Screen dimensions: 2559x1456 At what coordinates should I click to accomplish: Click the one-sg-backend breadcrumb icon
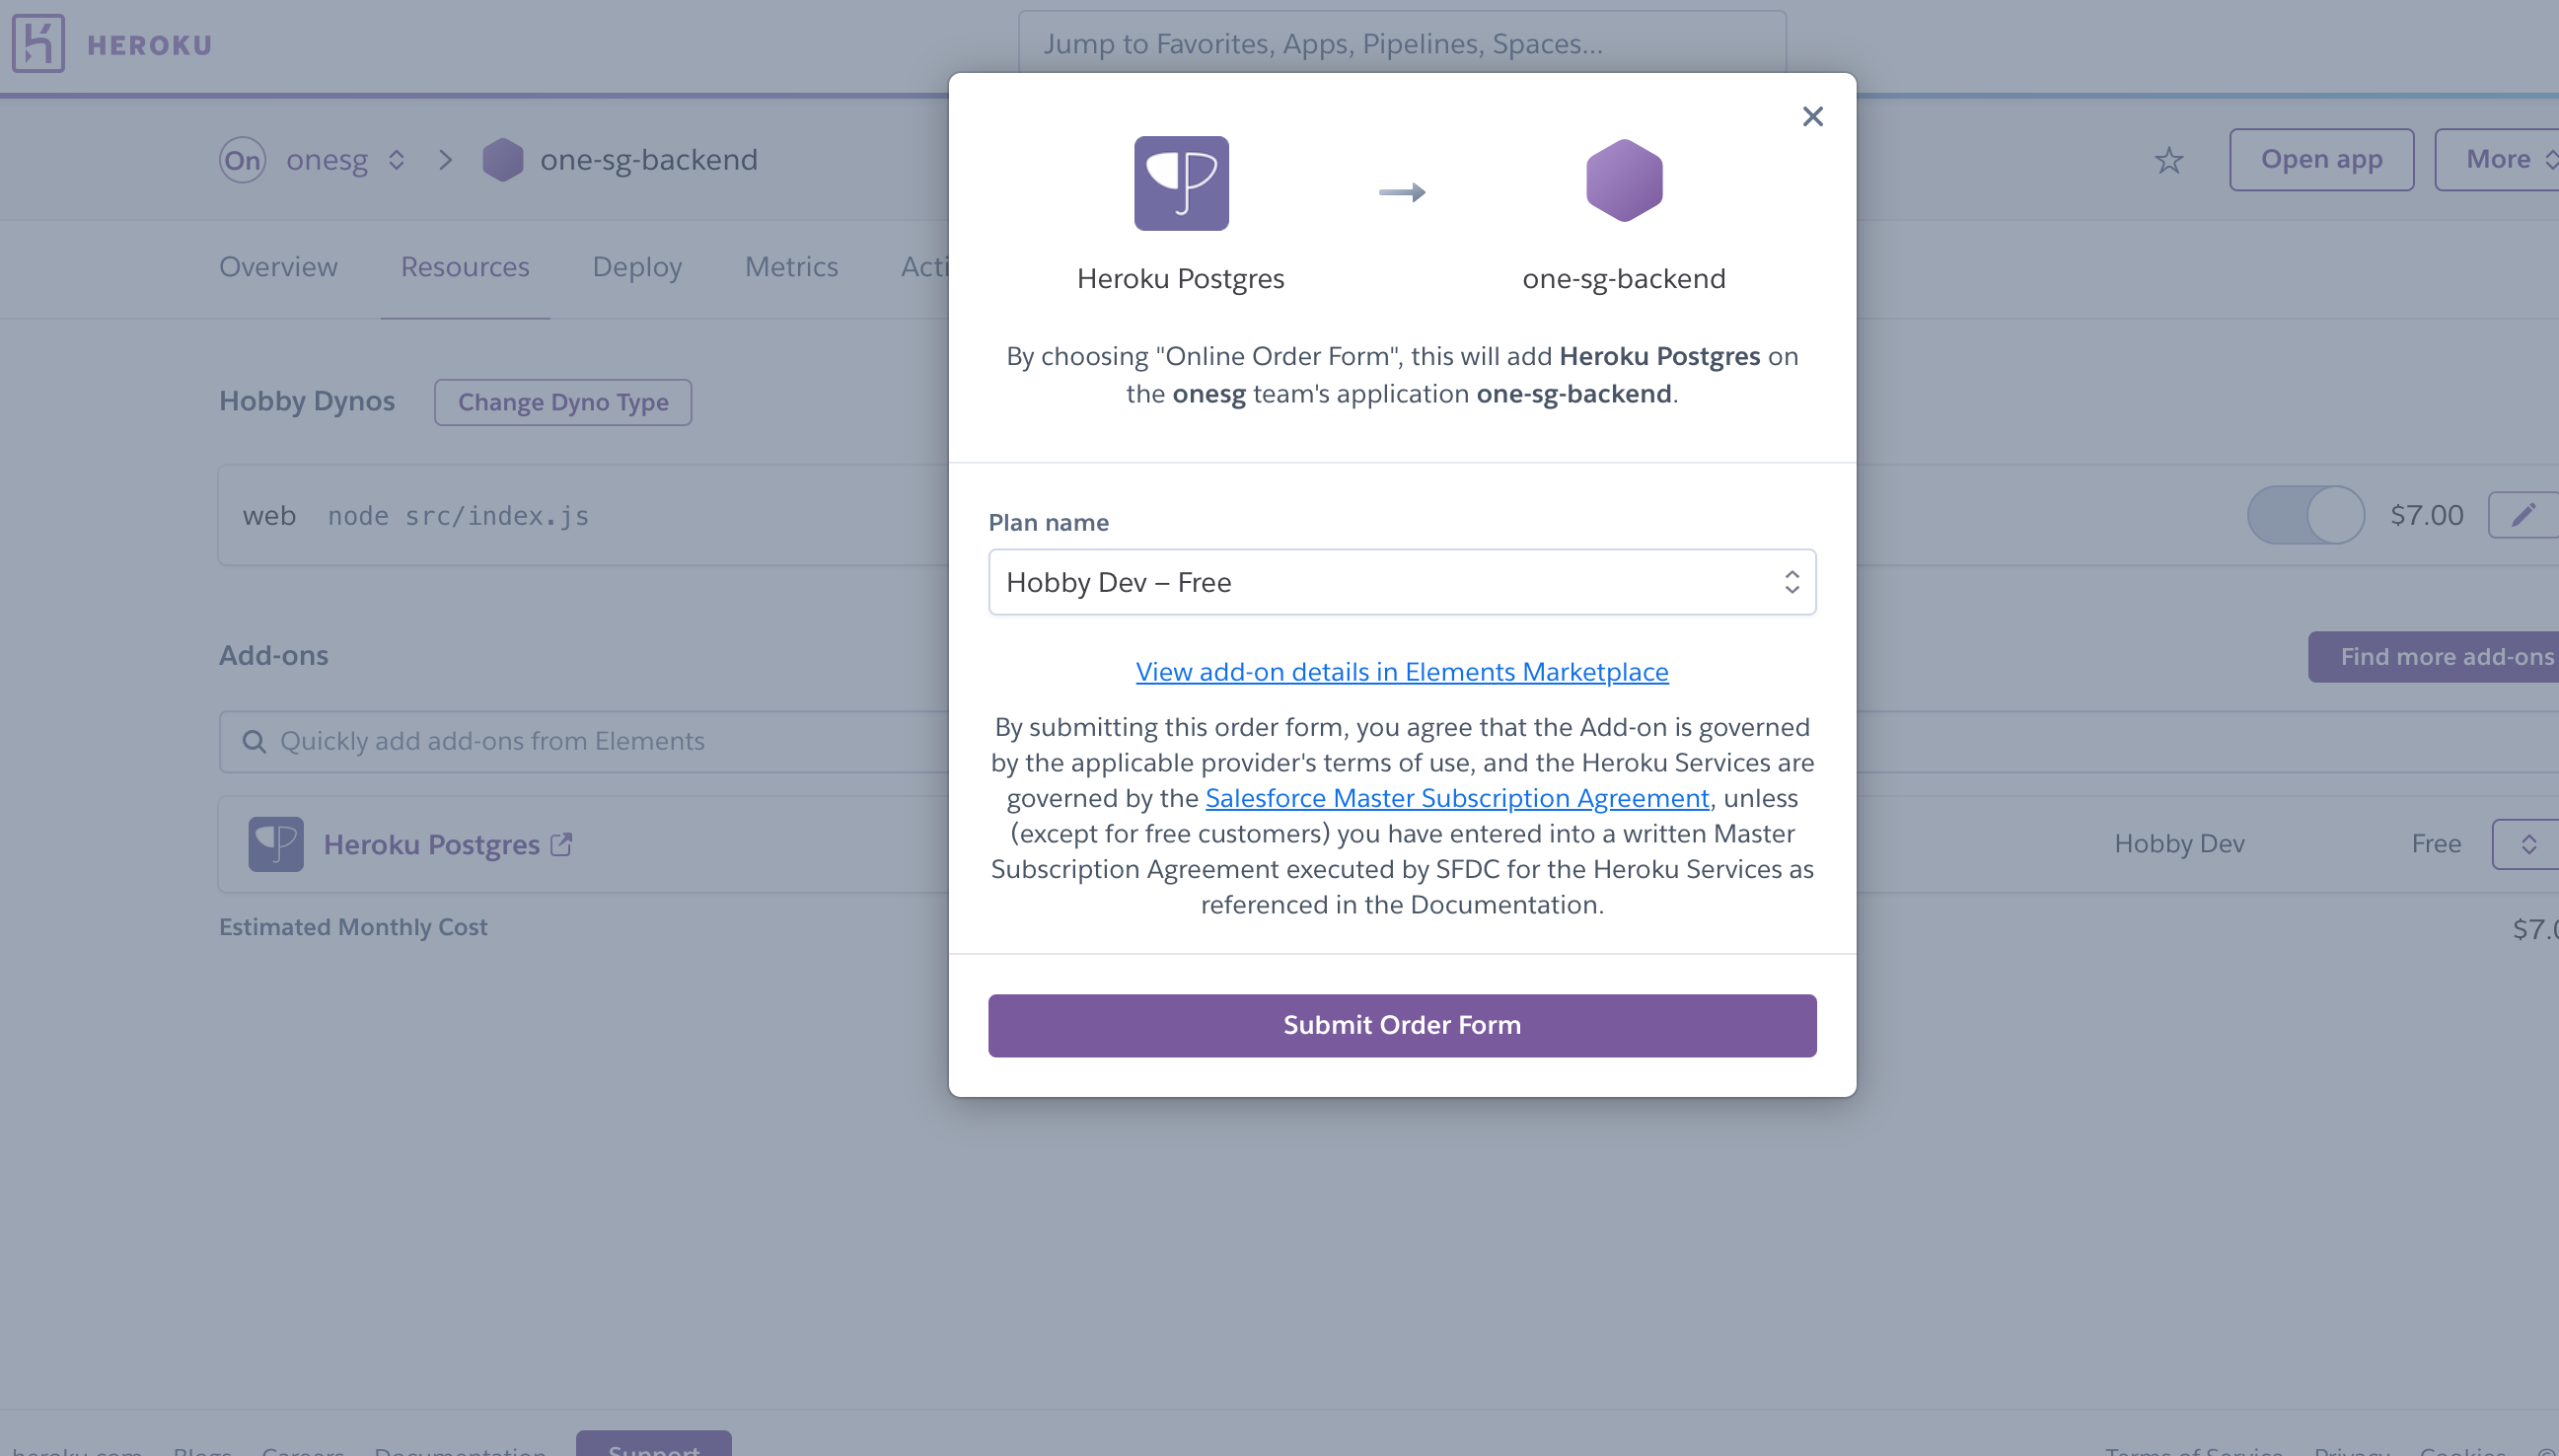[x=503, y=160]
